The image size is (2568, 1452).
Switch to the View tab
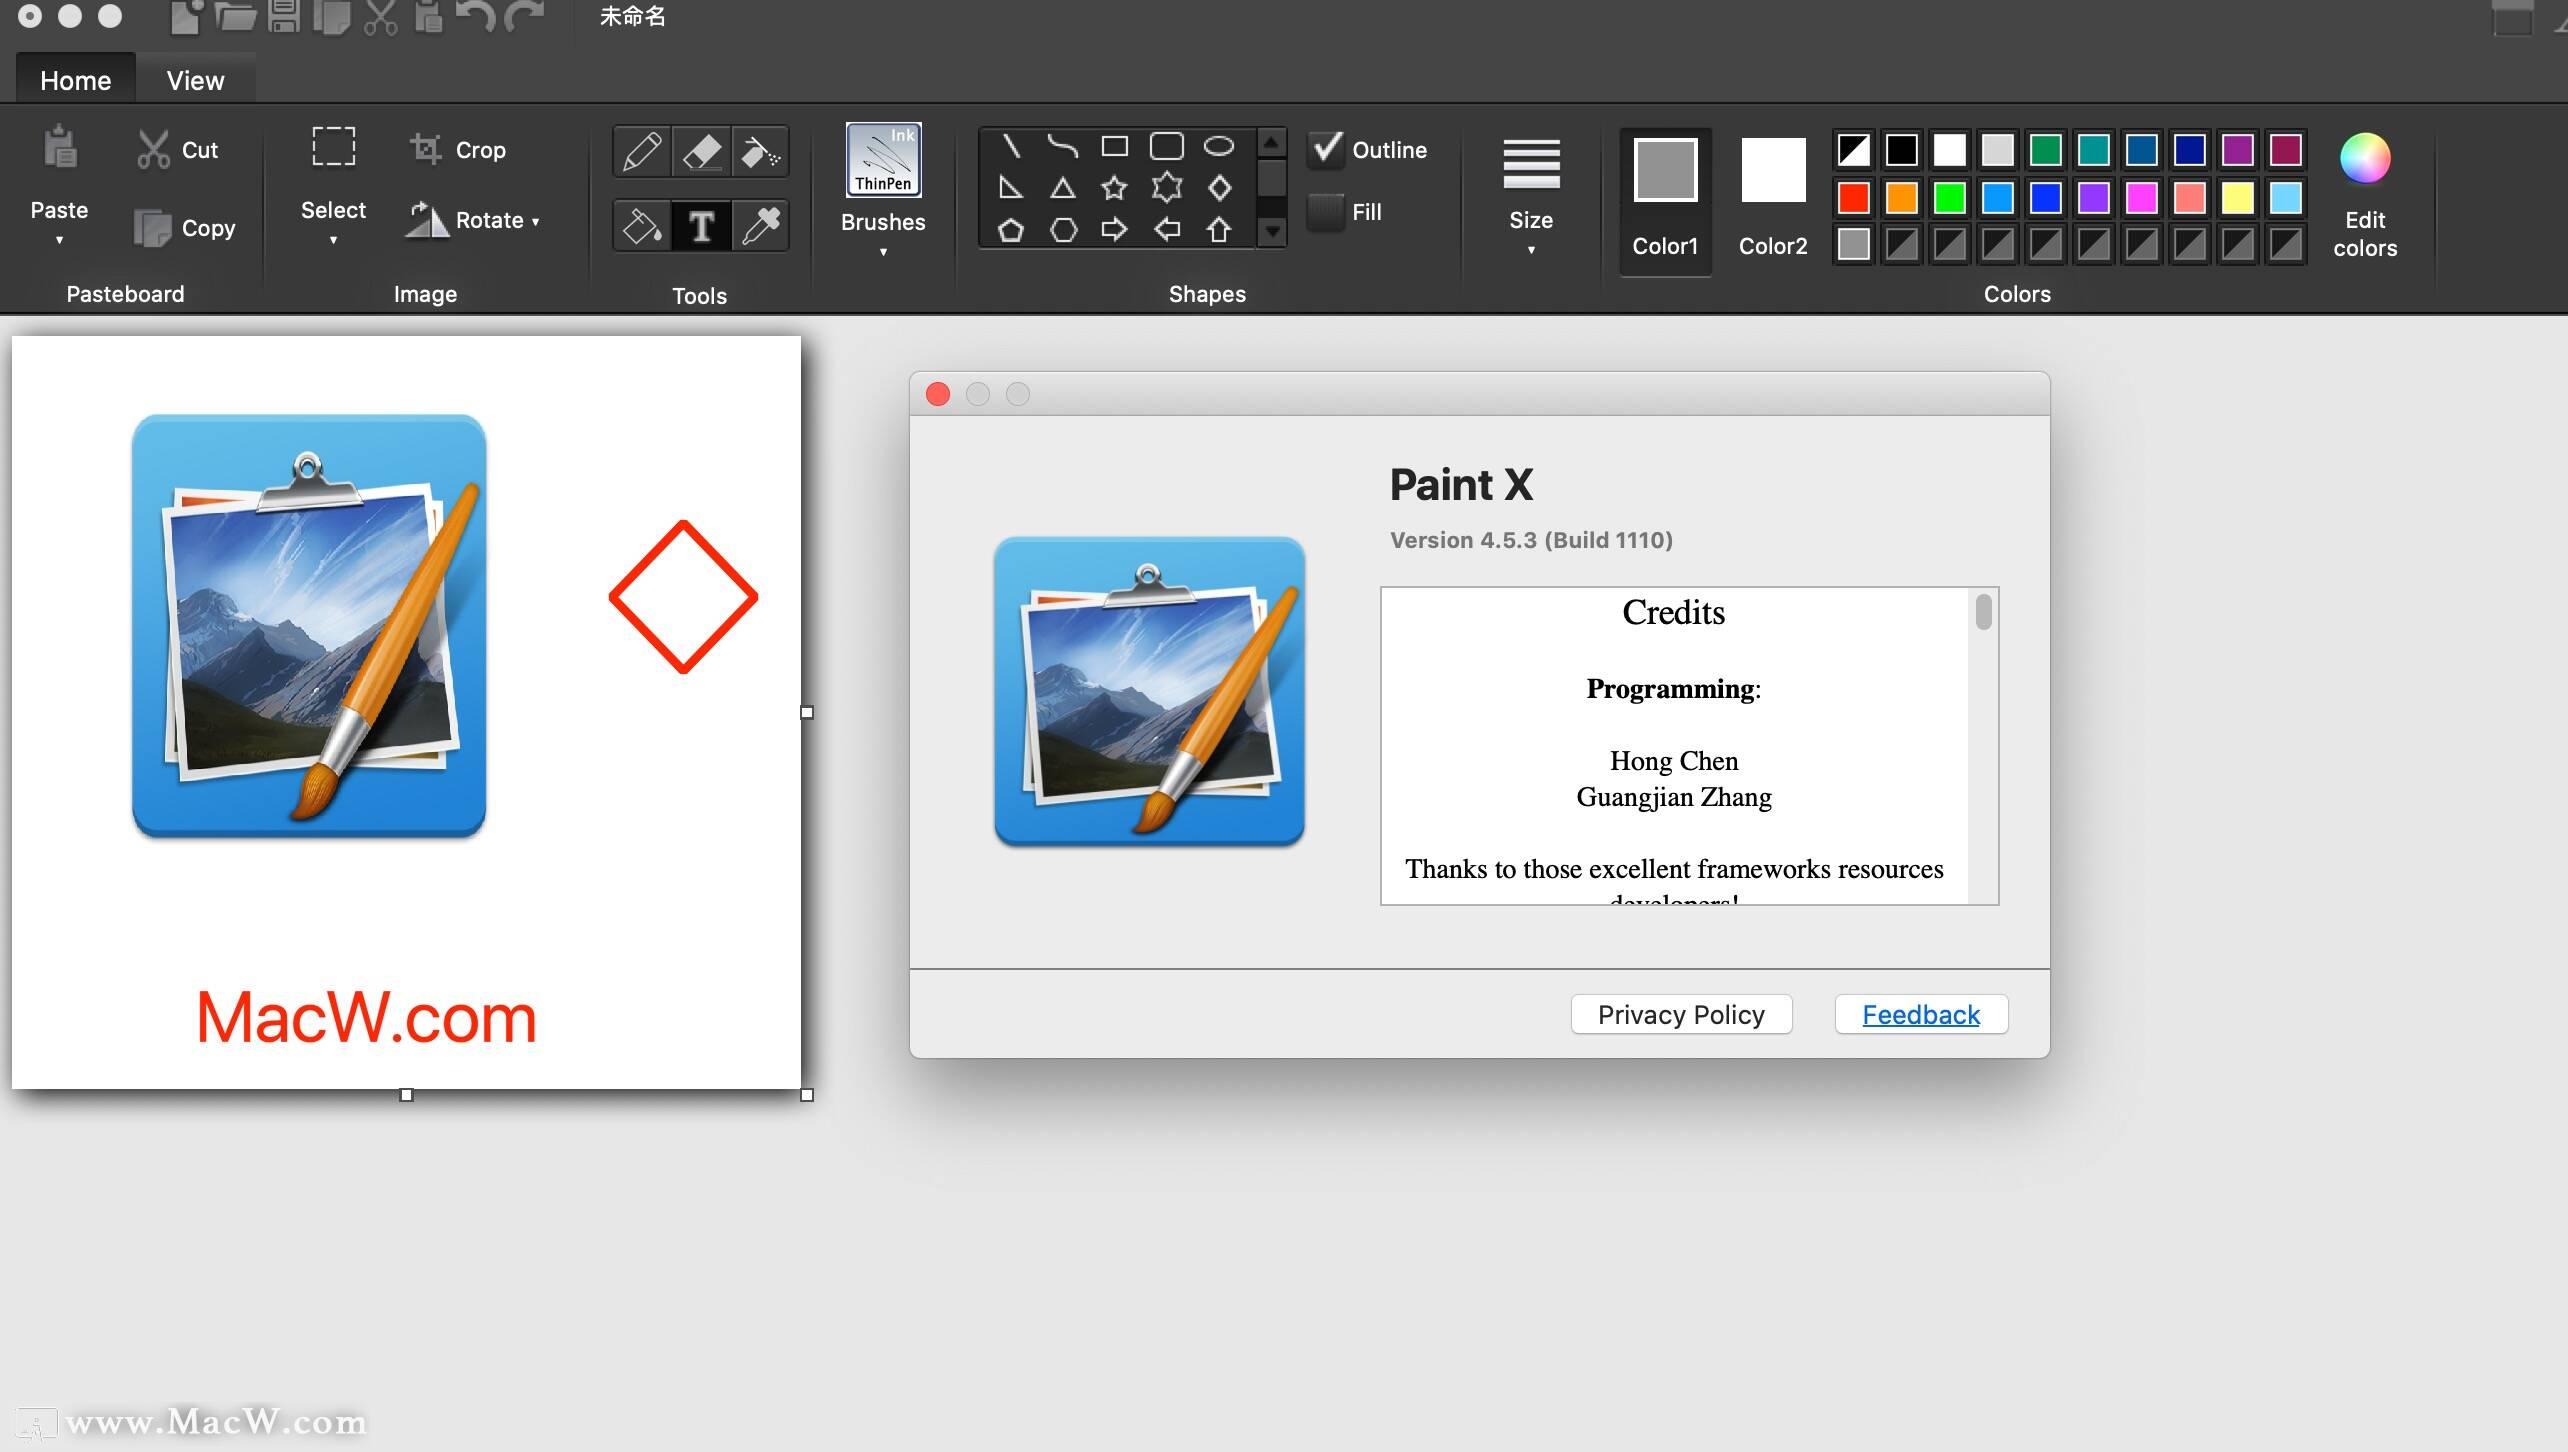194,79
